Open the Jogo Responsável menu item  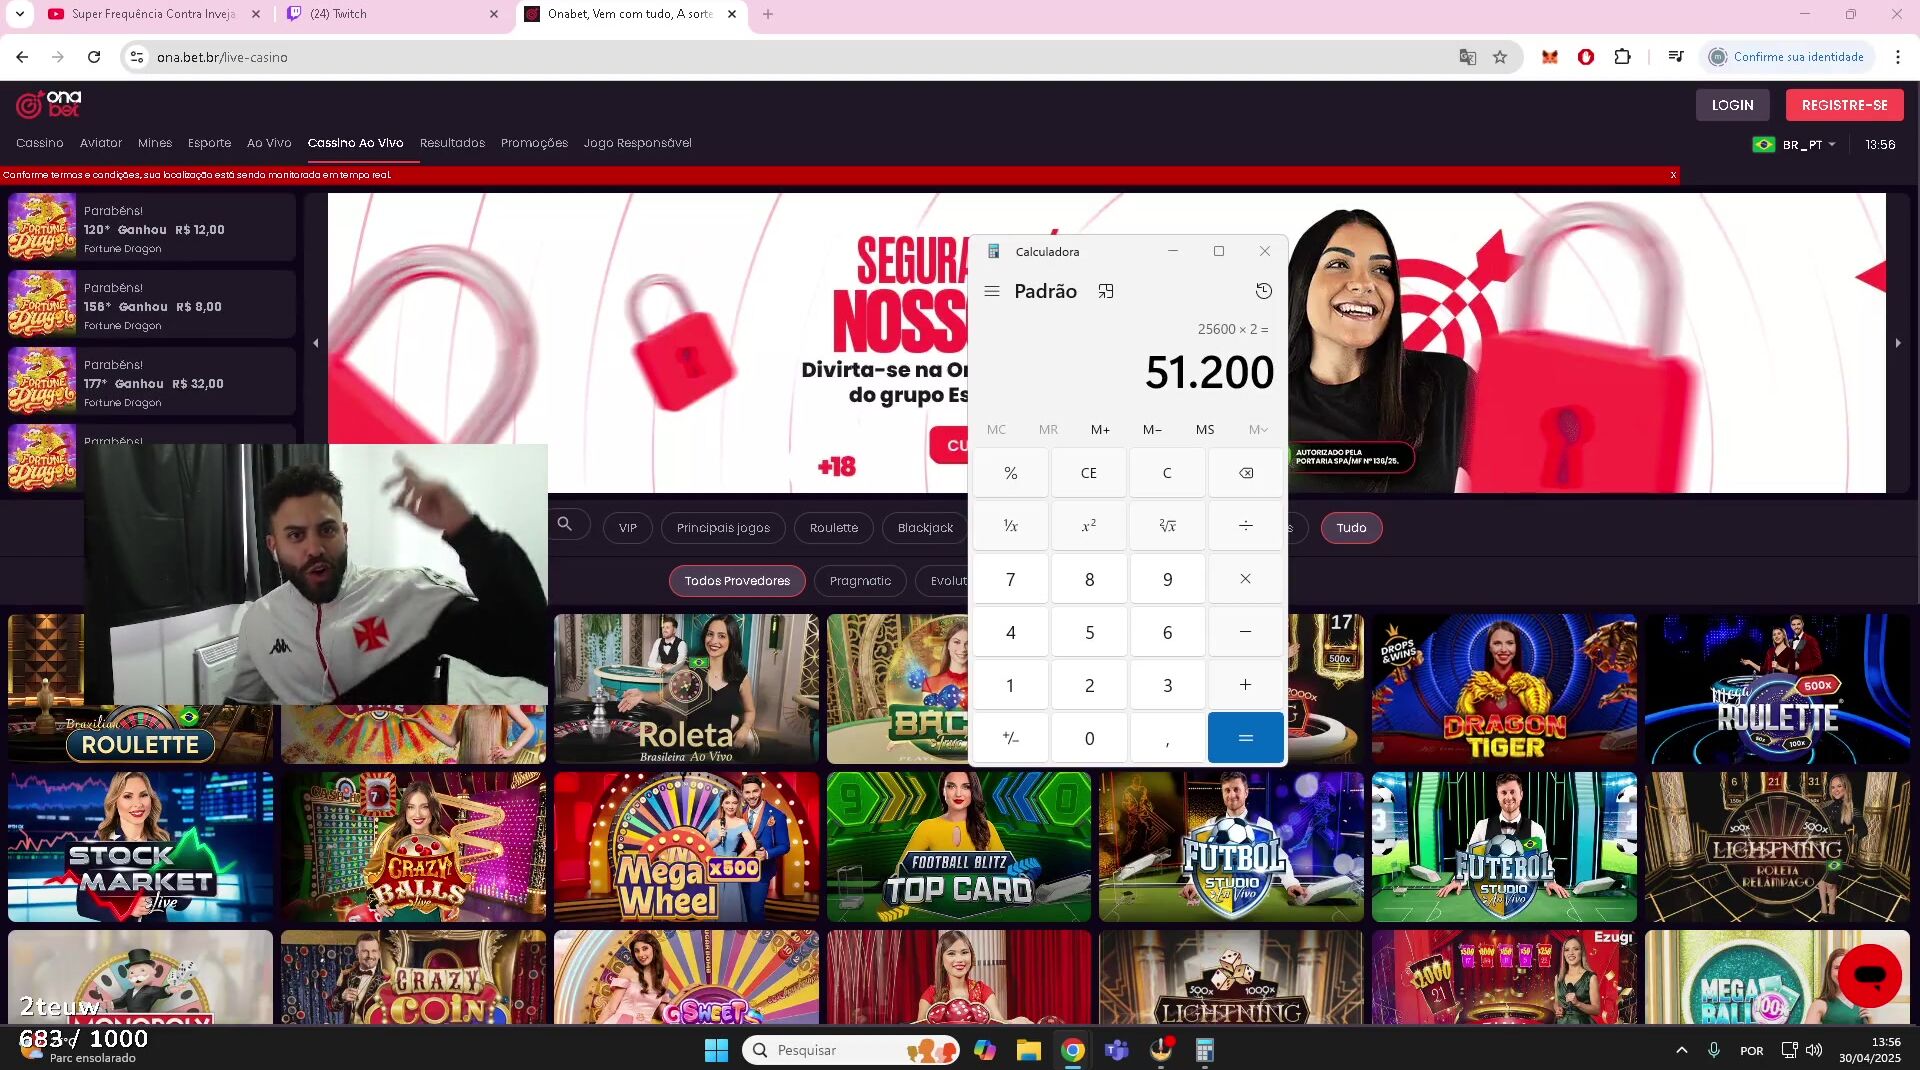tap(638, 143)
